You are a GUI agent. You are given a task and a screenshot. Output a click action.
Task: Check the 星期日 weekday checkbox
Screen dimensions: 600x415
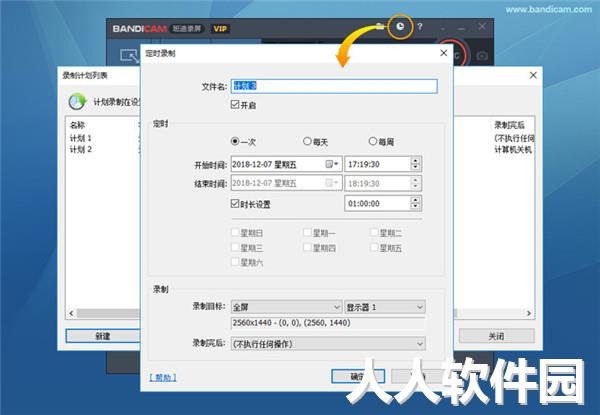235,232
